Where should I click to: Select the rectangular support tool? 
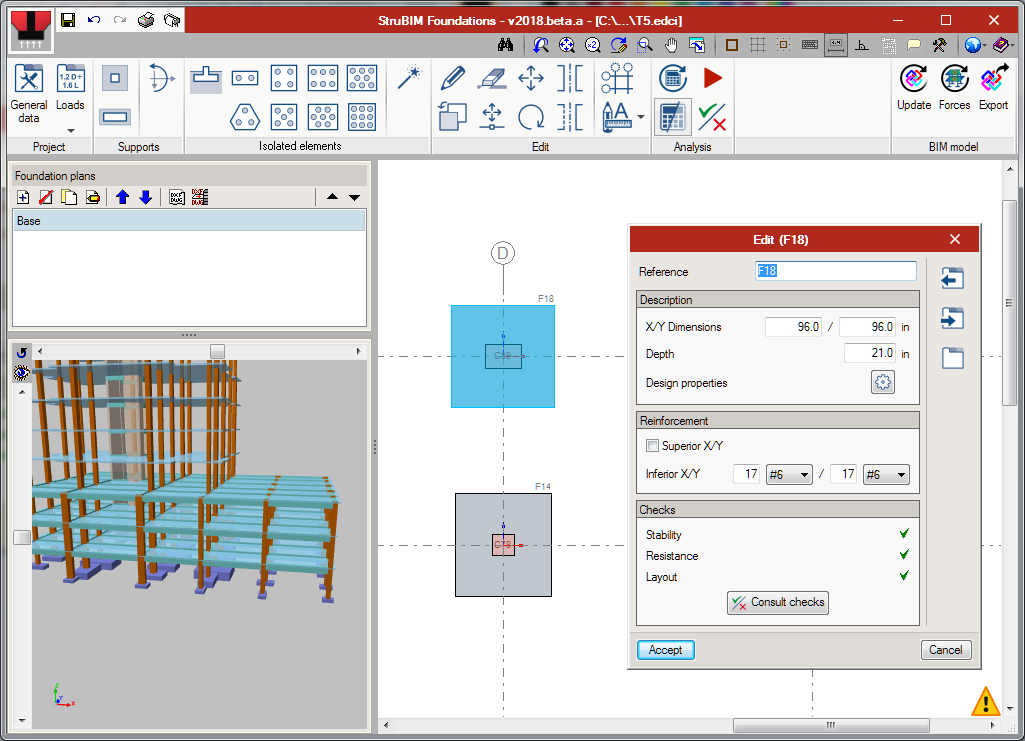pyautogui.click(x=115, y=117)
